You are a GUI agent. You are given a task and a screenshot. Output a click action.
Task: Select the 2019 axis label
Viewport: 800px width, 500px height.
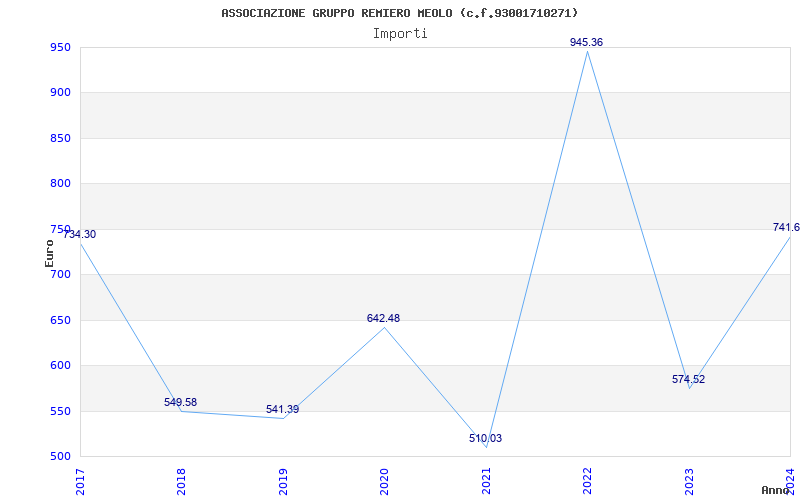[x=283, y=482]
